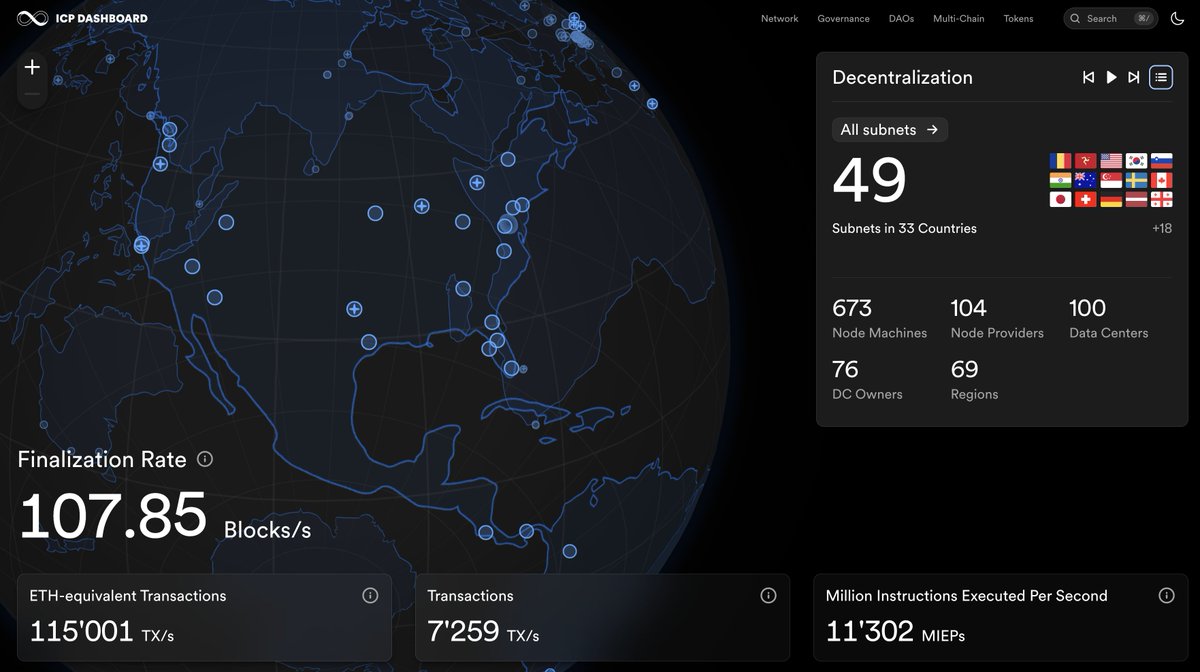Open 673 Node Machines stat
This screenshot has height=672, width=1200.
pyautogui.click(x=879, y=319)
